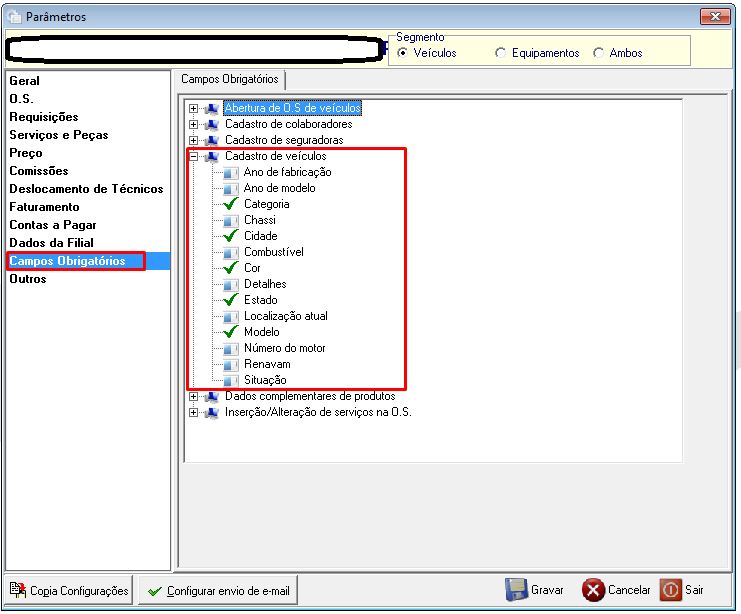Toggle the Chassi field icon
The height and width of the screenshot is (614, 741).
pos(231,220)
